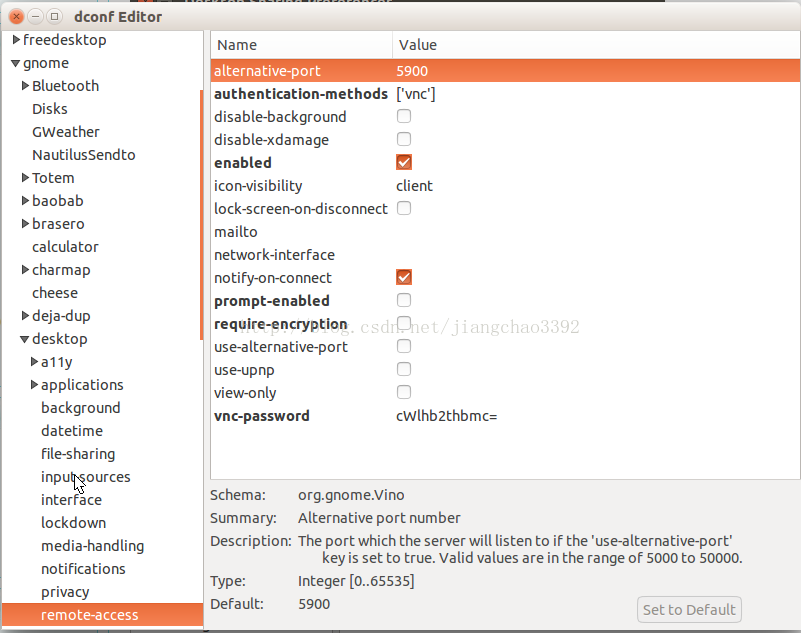Click the tree panel vertical scrollbar
Screen dimensions: 801x633
tap(201, 215)
